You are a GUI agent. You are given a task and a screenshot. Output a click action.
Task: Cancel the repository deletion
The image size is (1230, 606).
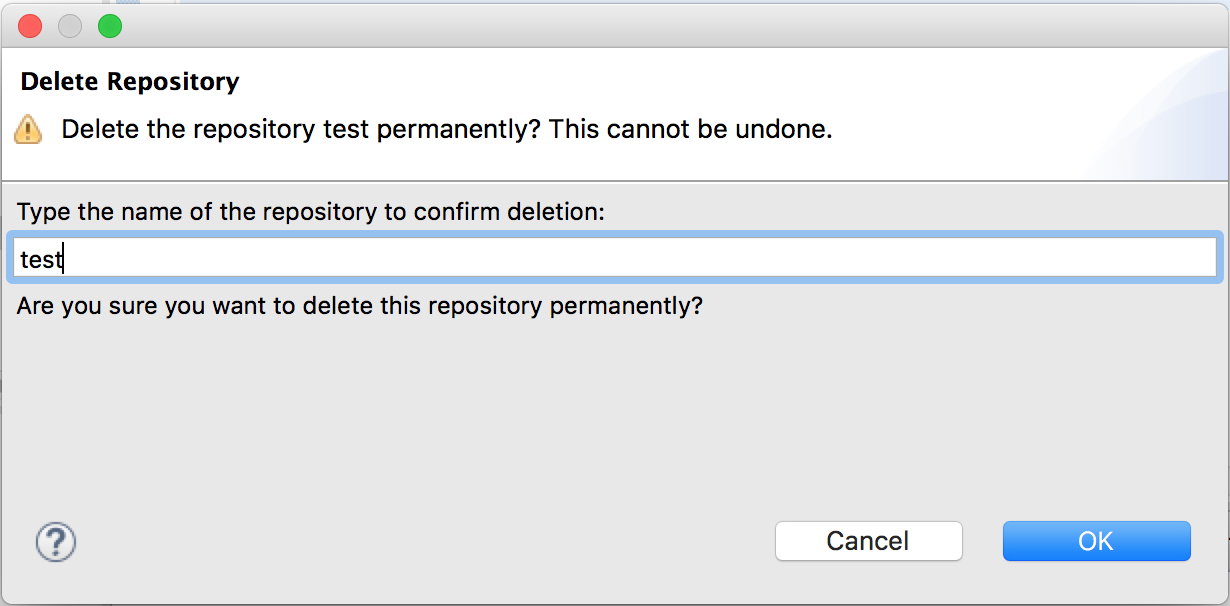tap(868, 541)
